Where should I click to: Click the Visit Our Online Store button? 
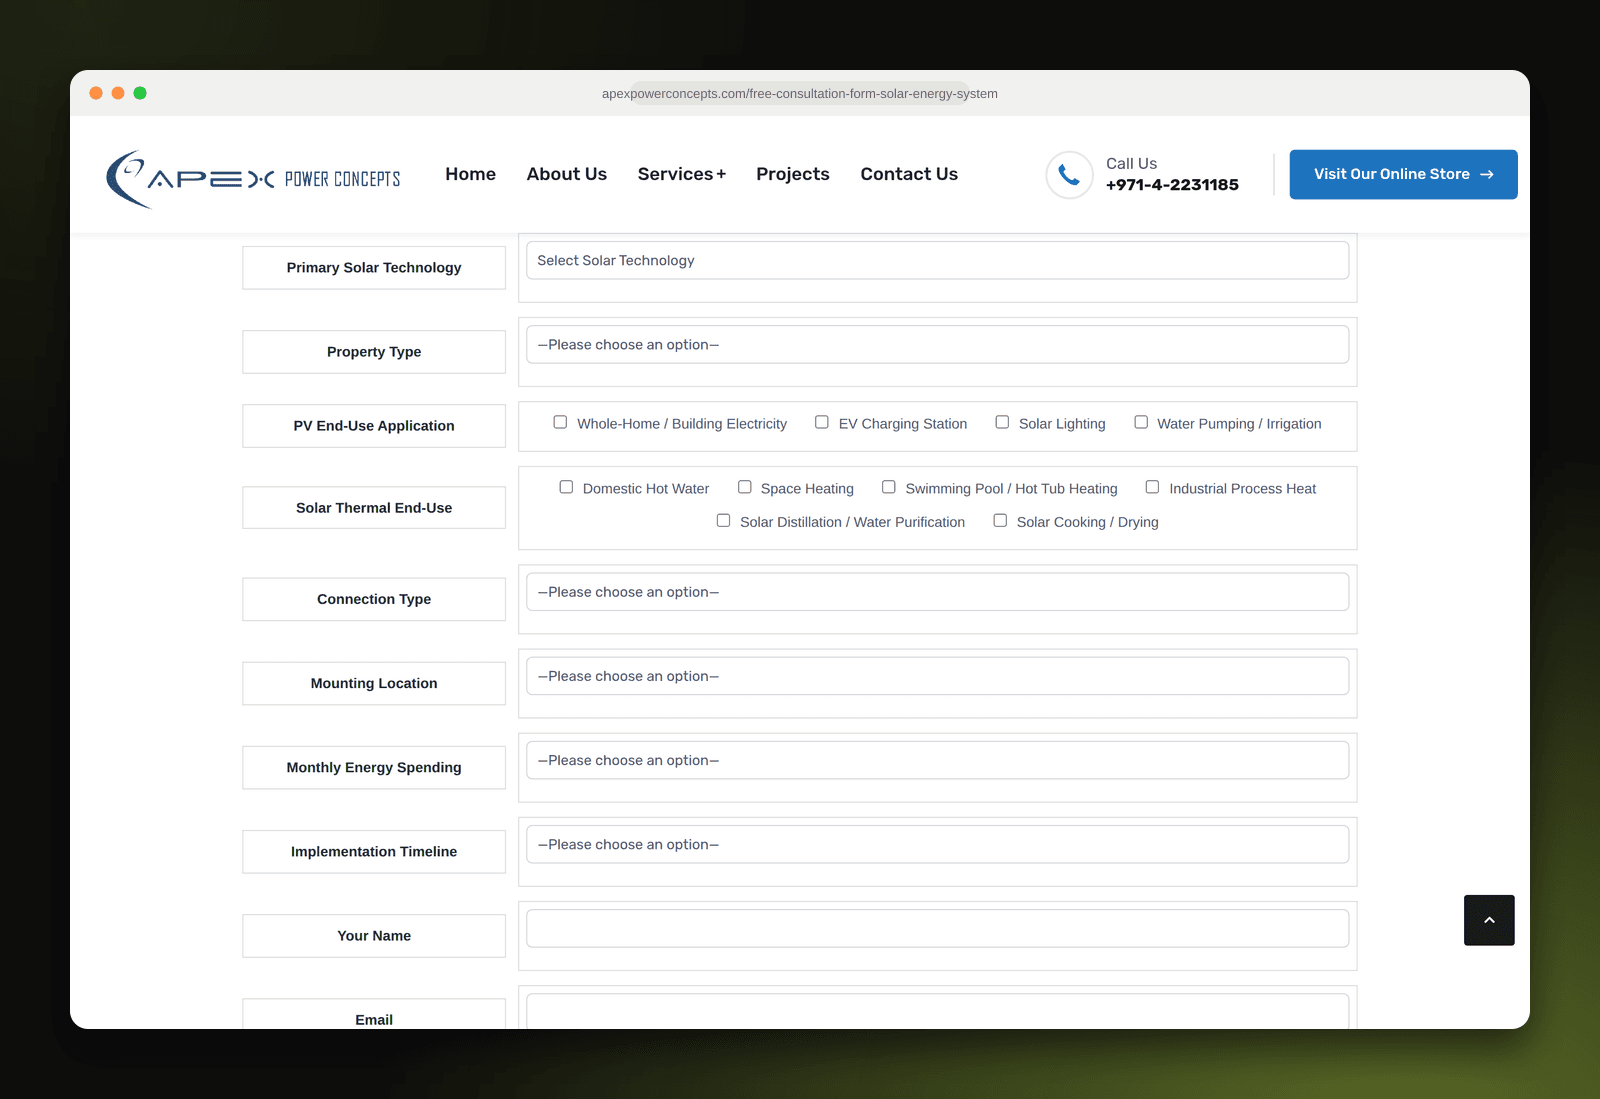(x=1403, y=174)
